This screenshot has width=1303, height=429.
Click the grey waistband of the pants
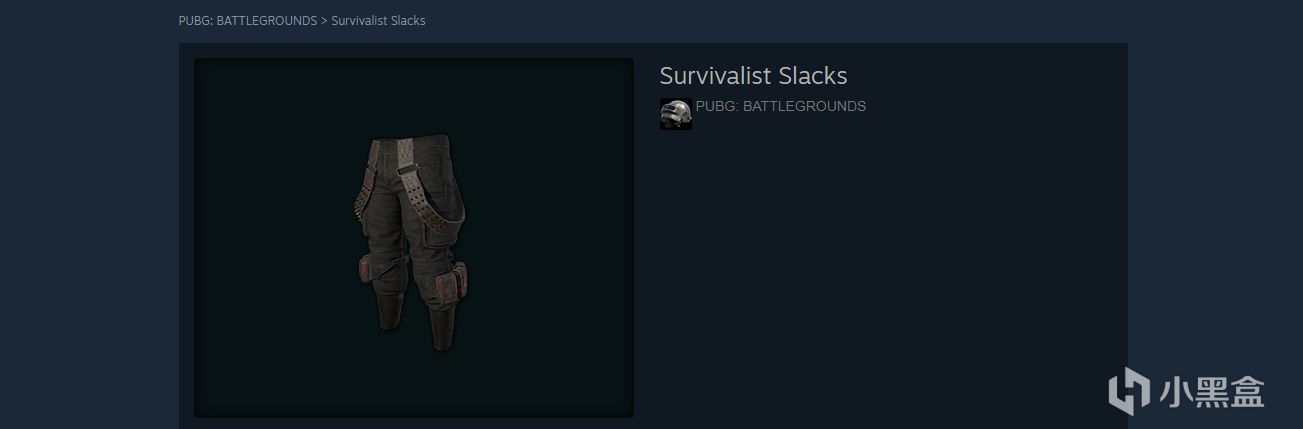coord(410,150)
